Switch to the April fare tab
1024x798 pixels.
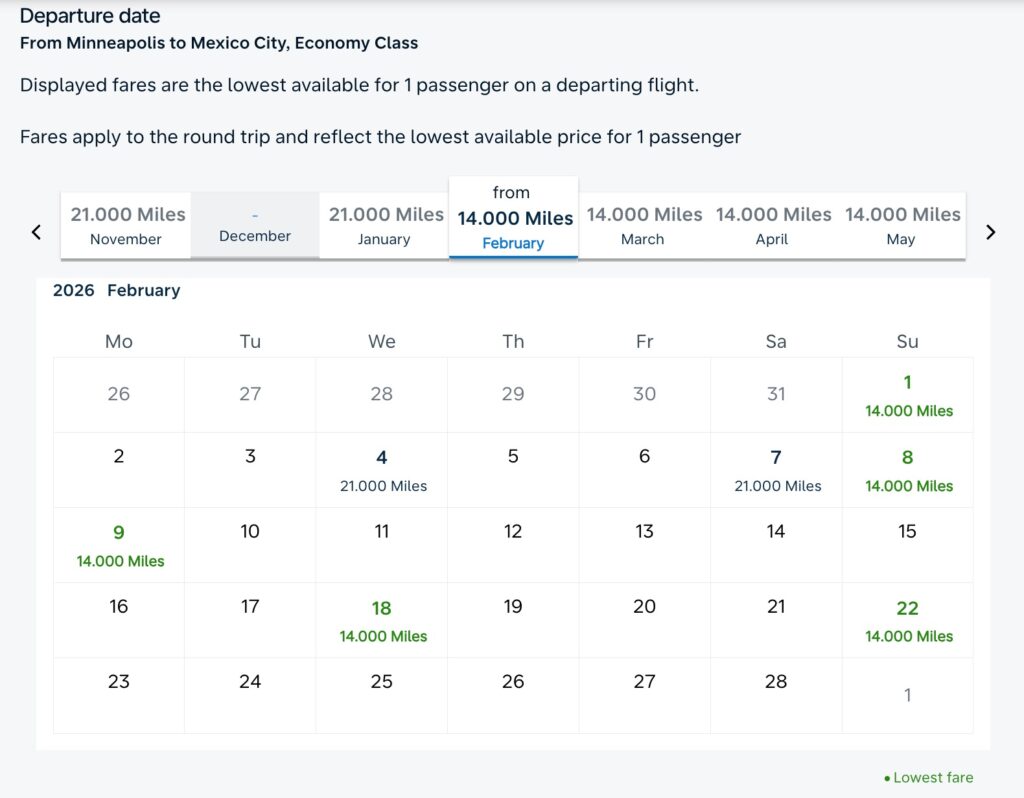click(772, 225)
